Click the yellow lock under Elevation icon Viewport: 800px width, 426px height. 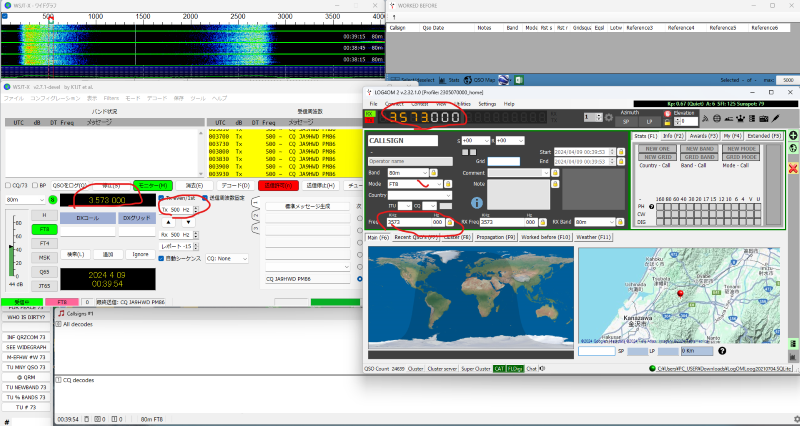(667, 122)
